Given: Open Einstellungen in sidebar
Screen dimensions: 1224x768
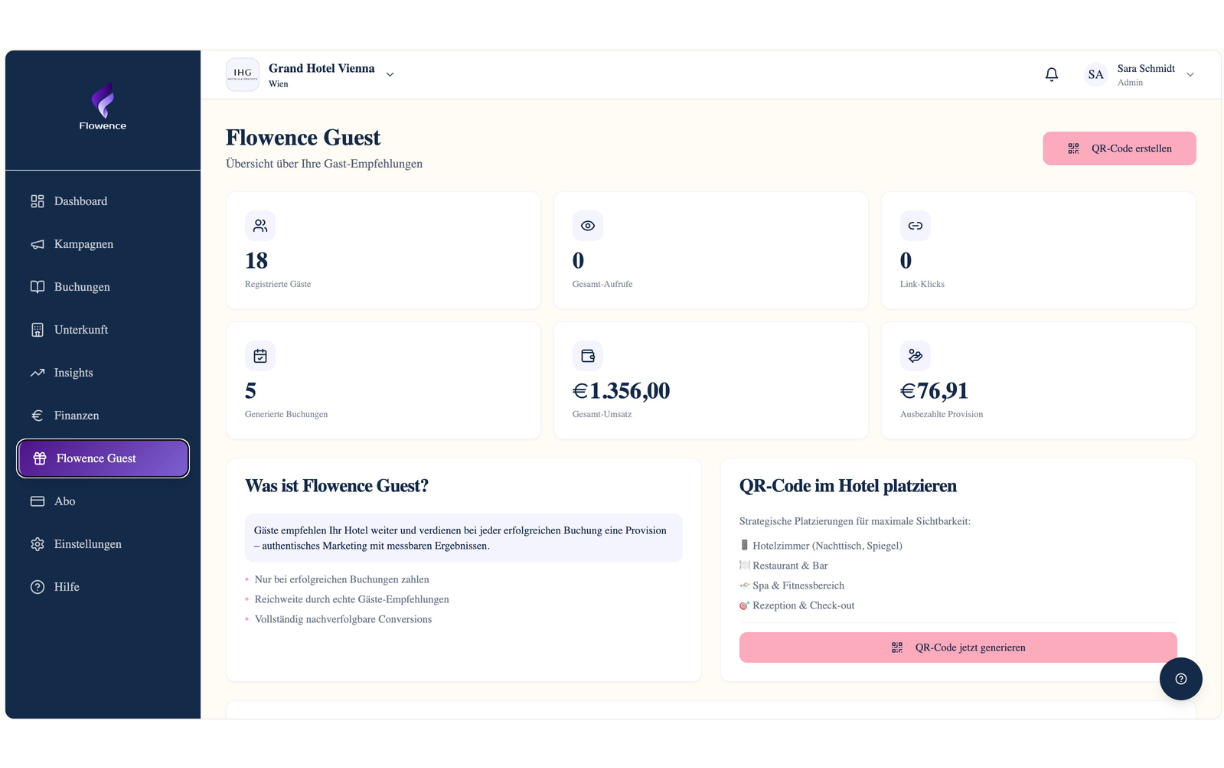Looking at the screenshot, I should click(x=103, y=544).
